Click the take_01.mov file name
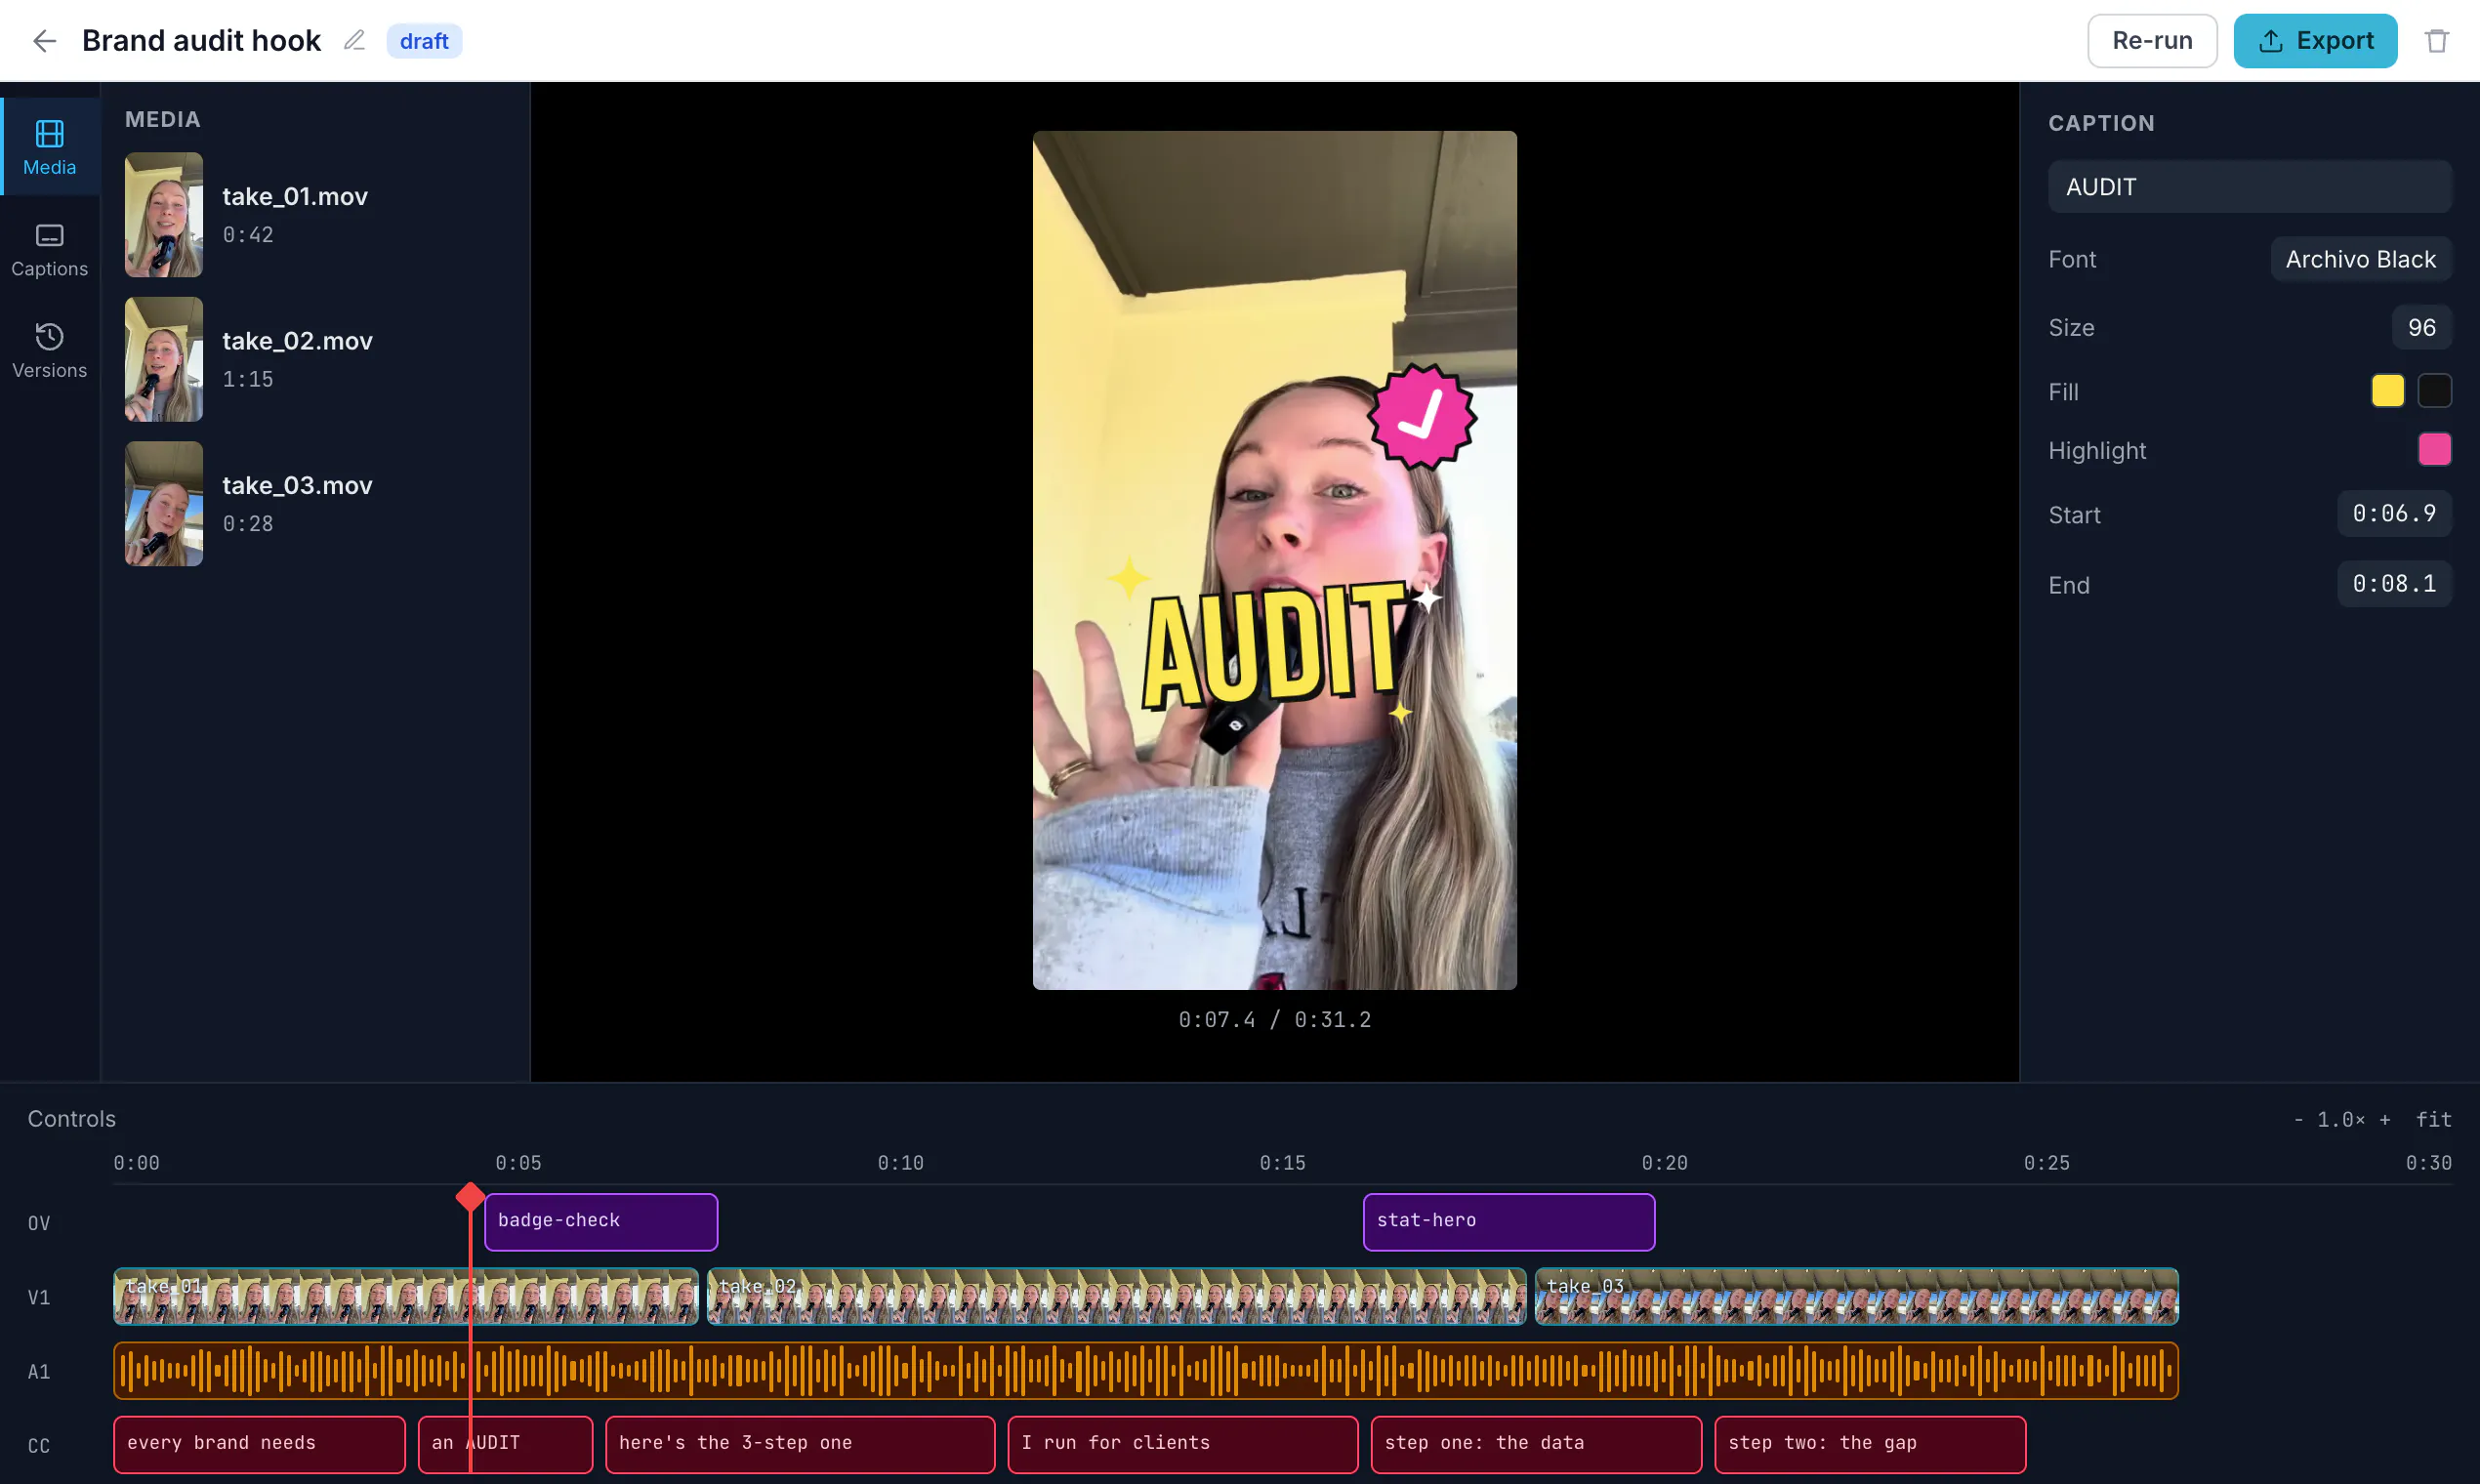The height and width of the screenshot is (1484, 2480). (x=295, y=196)
